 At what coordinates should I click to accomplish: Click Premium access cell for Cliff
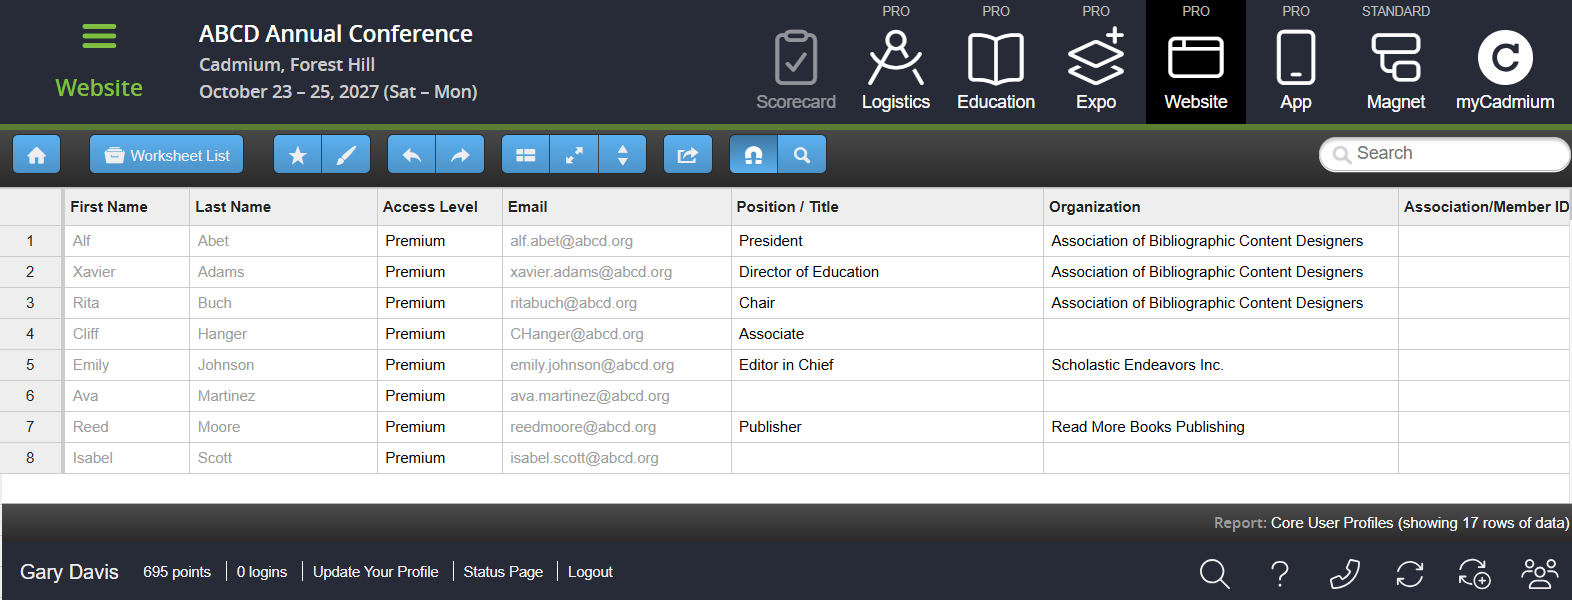click(x=439, y=334)
